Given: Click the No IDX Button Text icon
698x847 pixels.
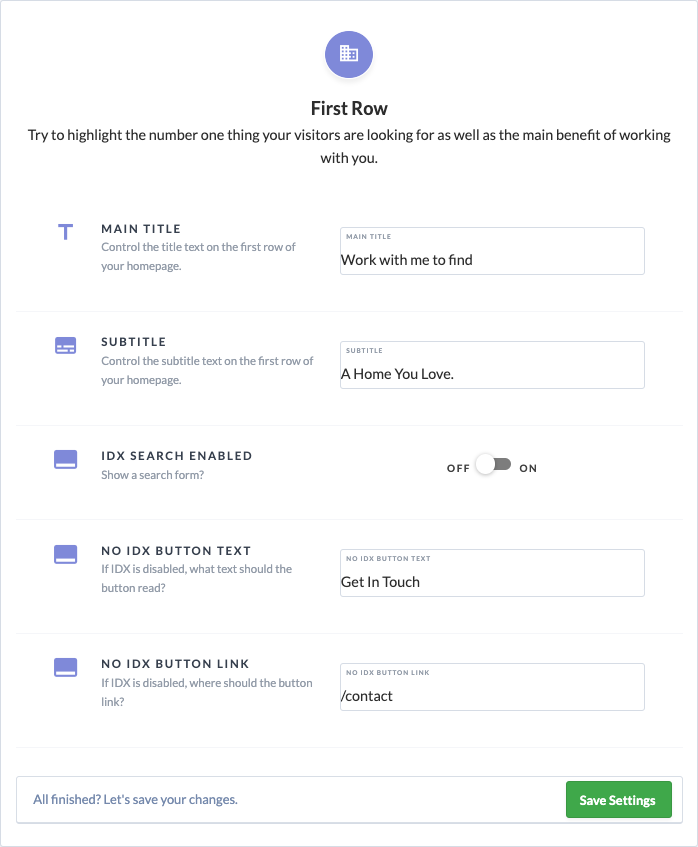Looking at the screenshot, I should click(x=65, y=554).
